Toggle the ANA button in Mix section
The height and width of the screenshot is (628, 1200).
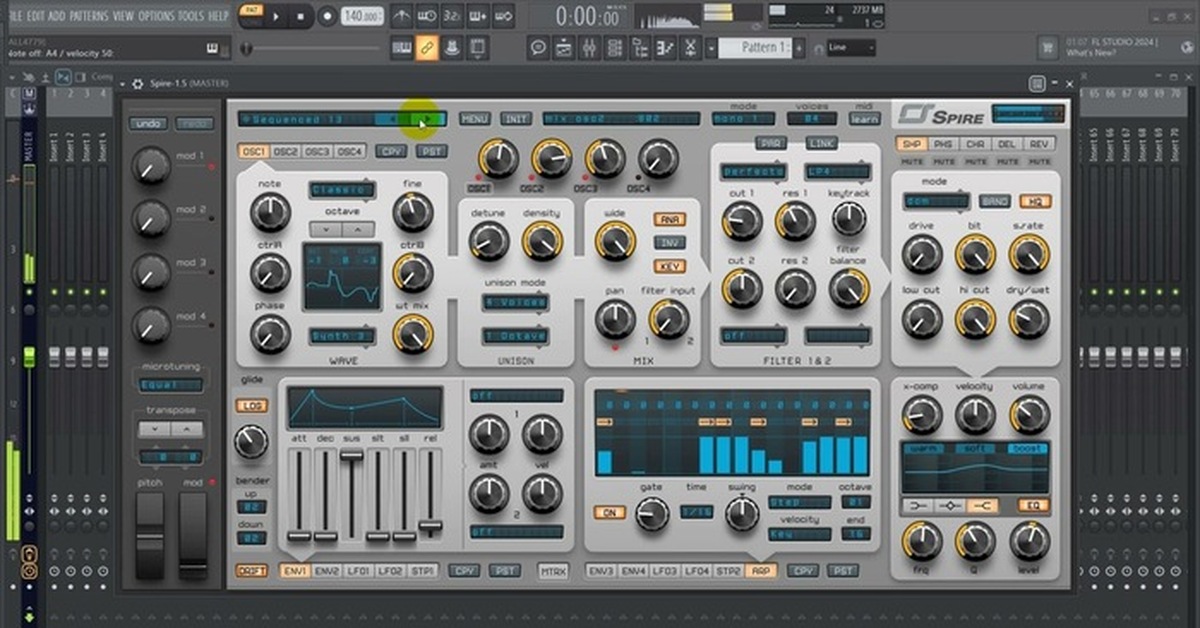(x=668, y=219)
